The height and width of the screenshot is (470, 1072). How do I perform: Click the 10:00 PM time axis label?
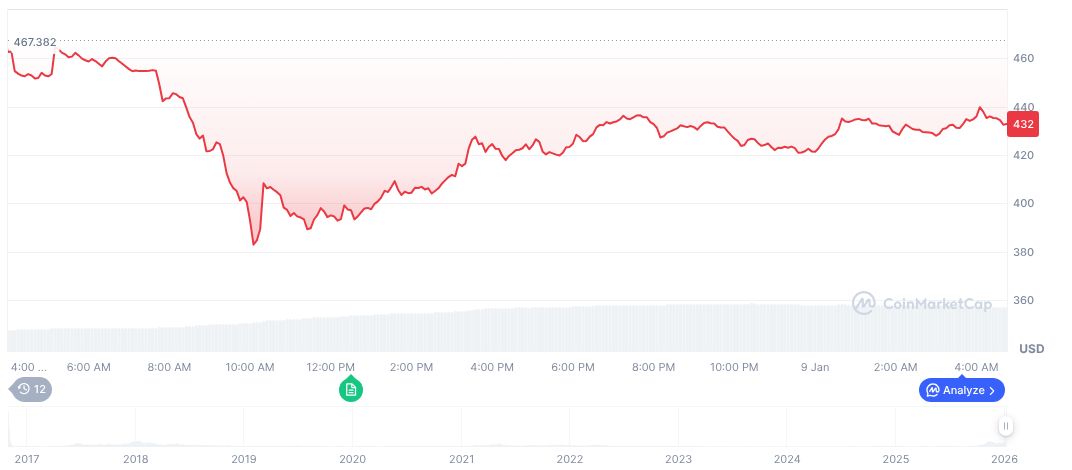click(x=734, y=367)
